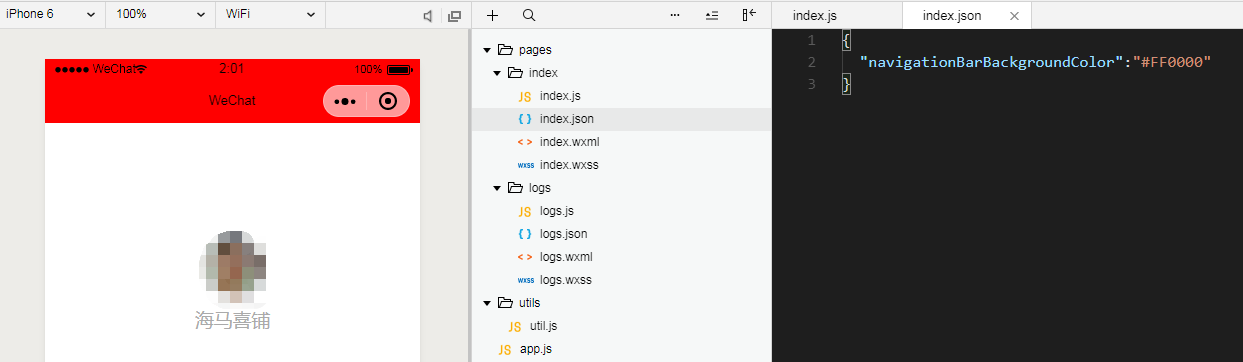Click the JS icon beside logs.js
This screenshot has height=362, width=1243.
click(525, 211)
